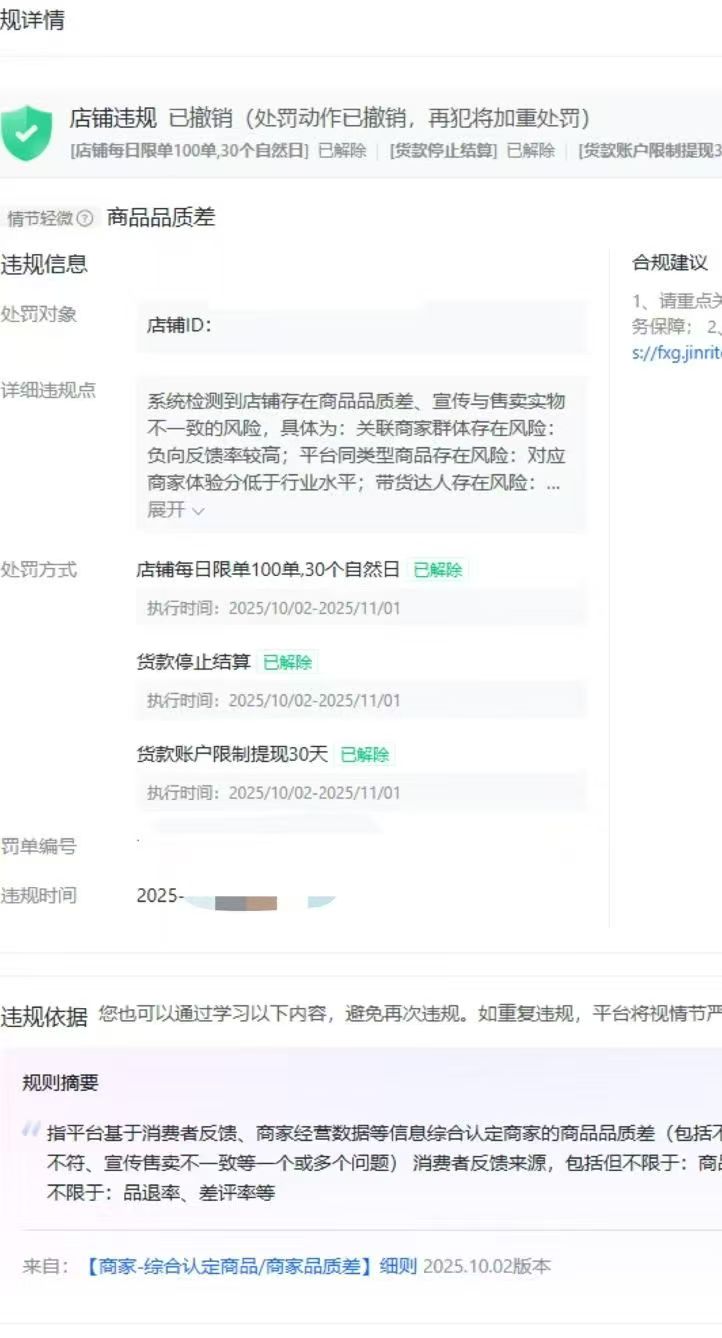Click the green shield status icon

coord(26,133)
